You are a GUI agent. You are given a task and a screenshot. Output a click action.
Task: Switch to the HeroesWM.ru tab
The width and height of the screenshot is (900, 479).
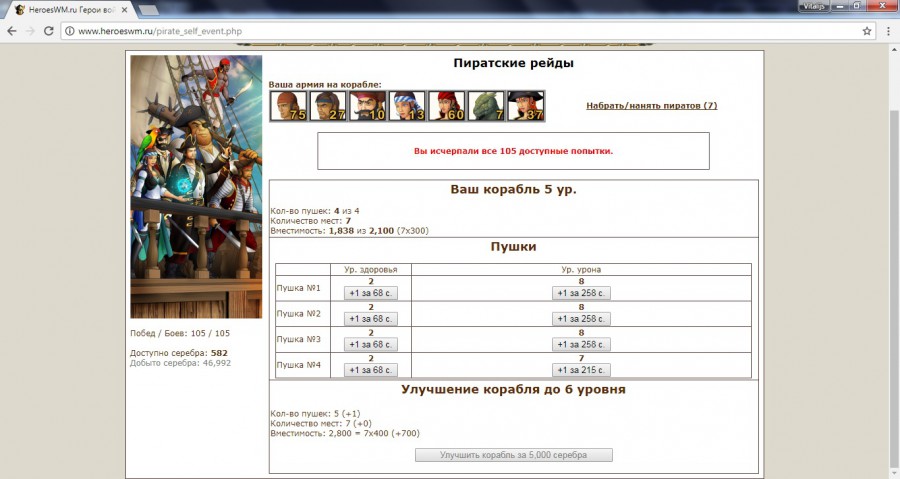click(x=71, y=10)
